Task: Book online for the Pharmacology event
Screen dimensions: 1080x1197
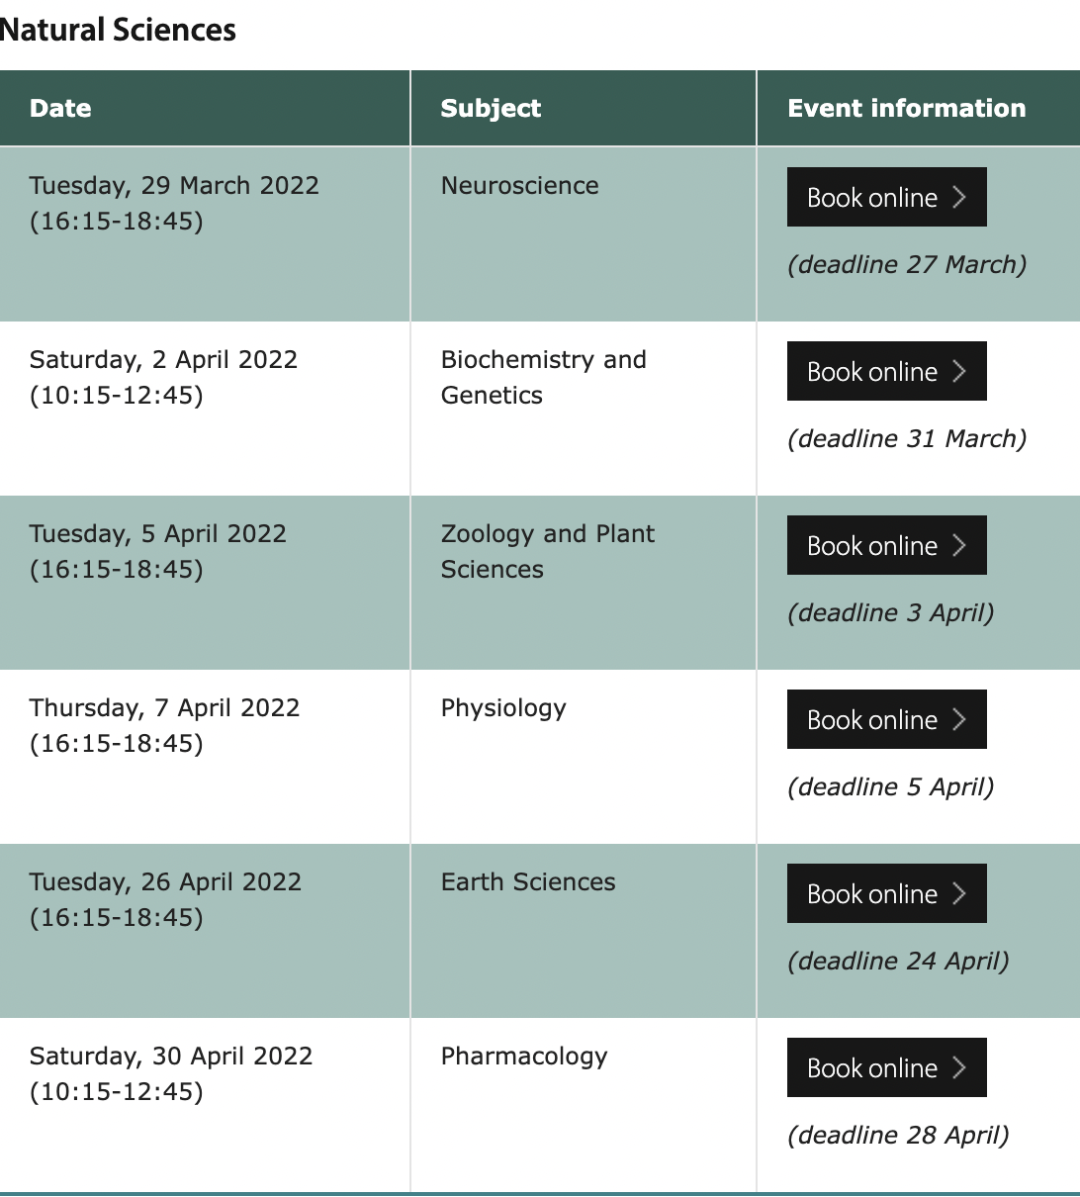Action: pyautogui.click(x=886, y=1067)
